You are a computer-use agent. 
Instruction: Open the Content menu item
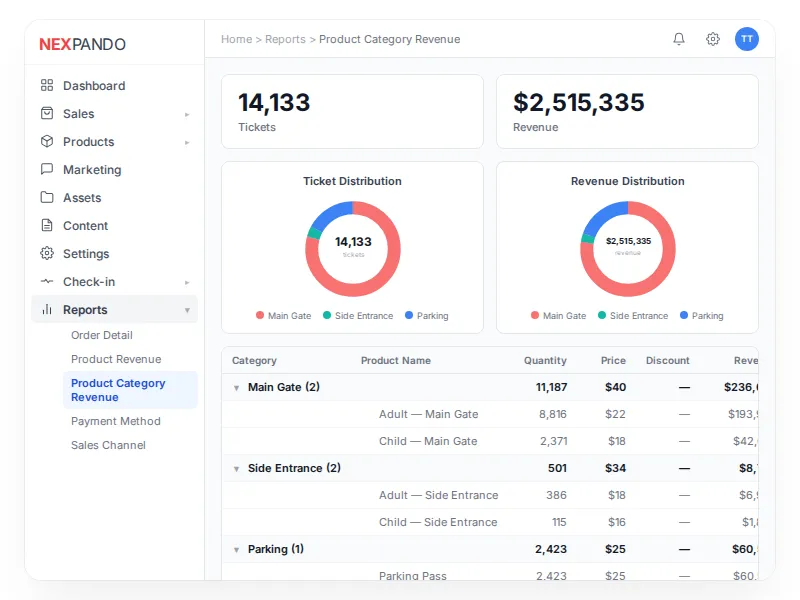coord(114,226)
